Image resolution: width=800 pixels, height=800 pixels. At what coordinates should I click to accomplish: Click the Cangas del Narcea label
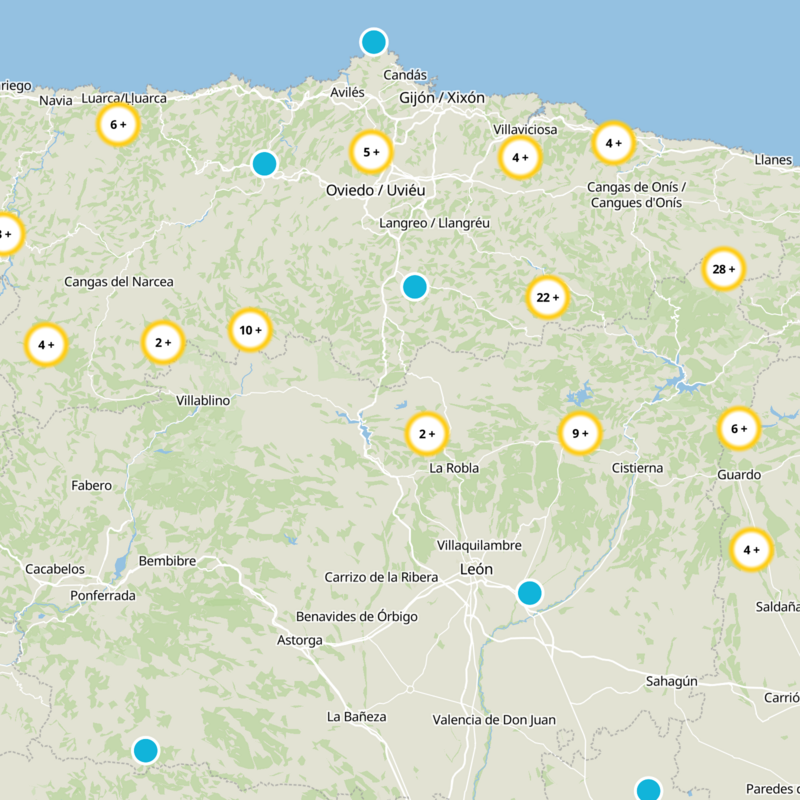pyautogui.click(x=119, y=282)
